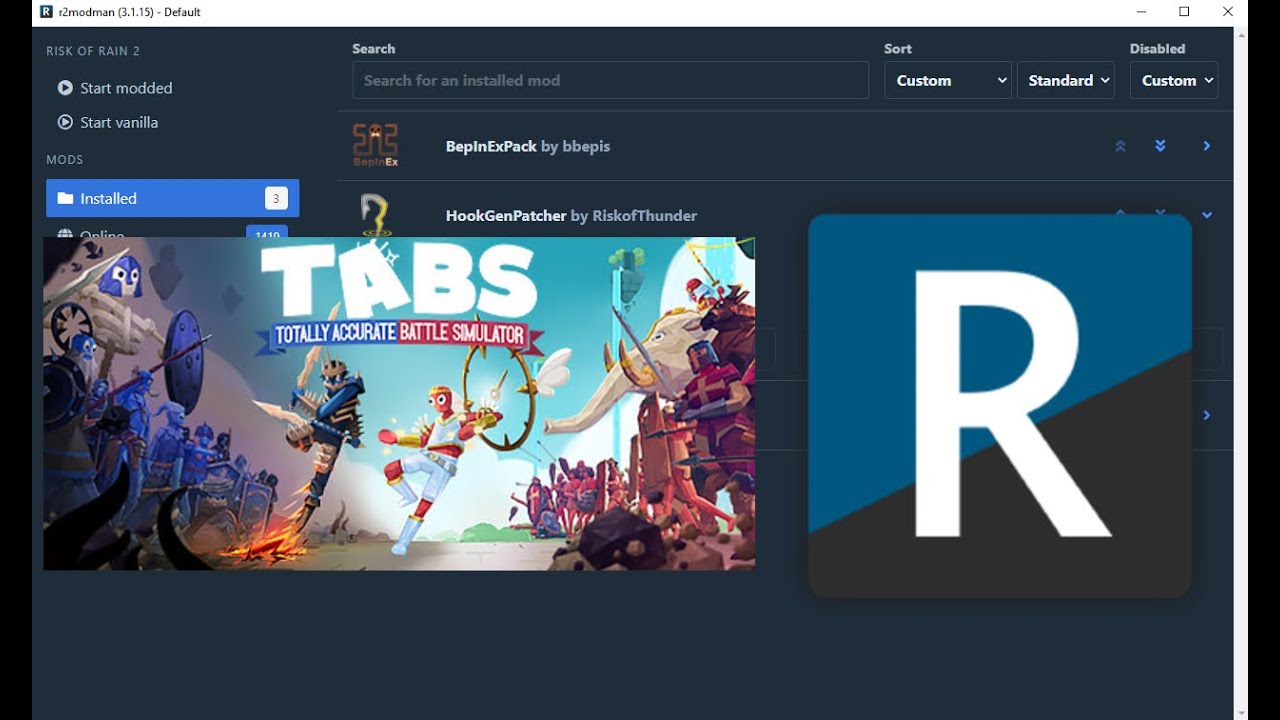Expand the BepInExPack mod entry
1280x720 pixels.
[1207, 146]
